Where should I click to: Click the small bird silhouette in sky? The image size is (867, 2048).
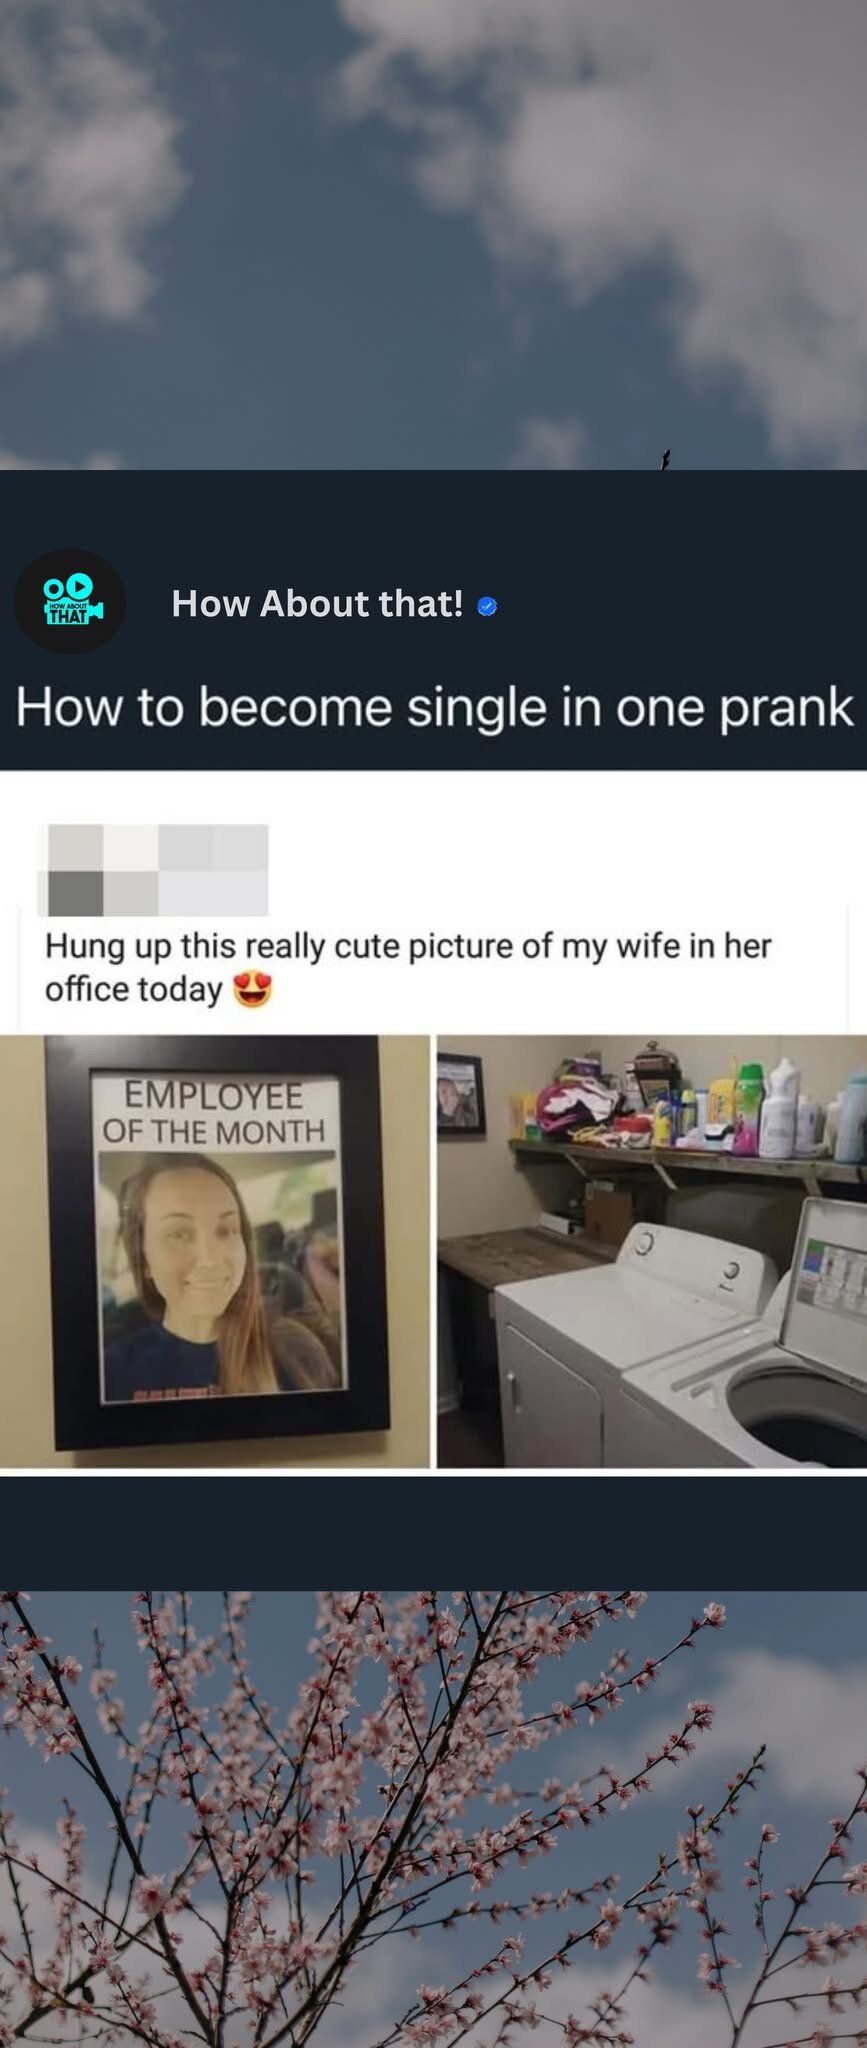[664, 460]
